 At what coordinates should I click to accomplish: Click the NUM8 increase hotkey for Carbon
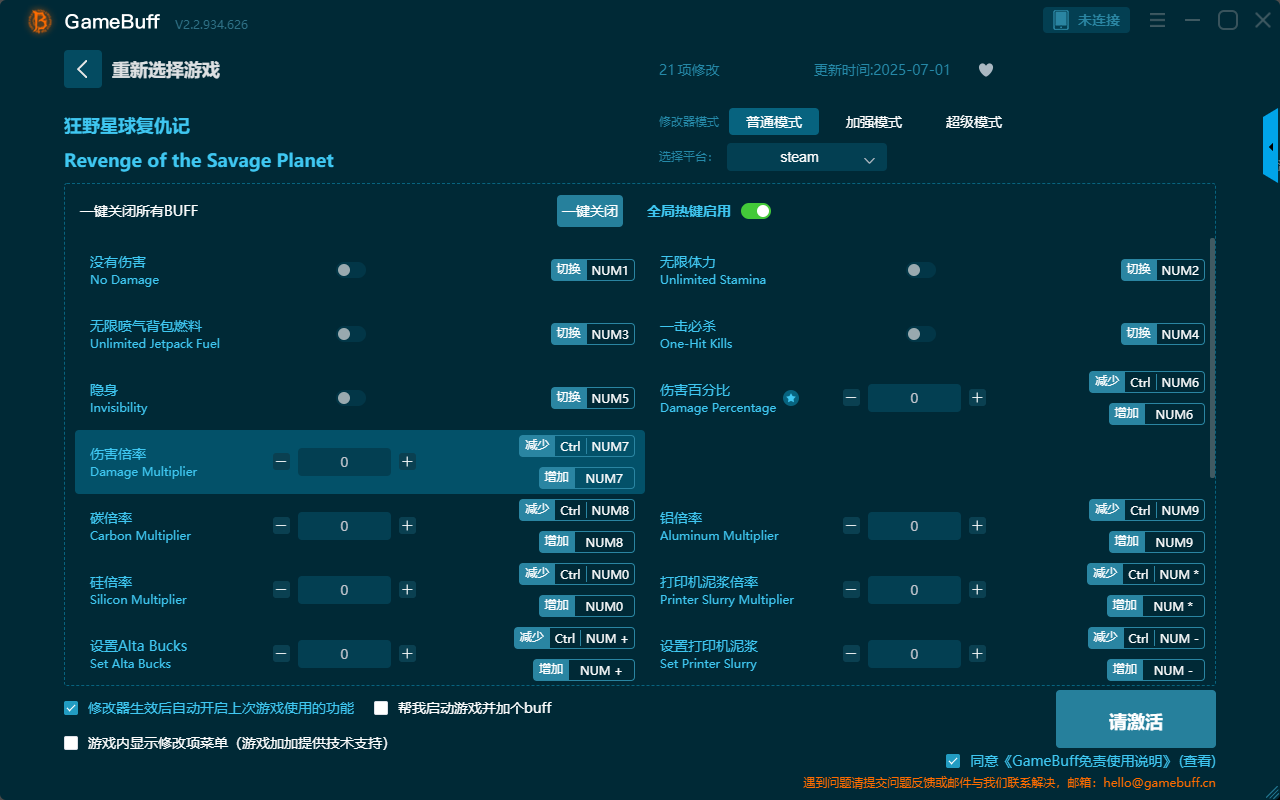tap(587, 542)
